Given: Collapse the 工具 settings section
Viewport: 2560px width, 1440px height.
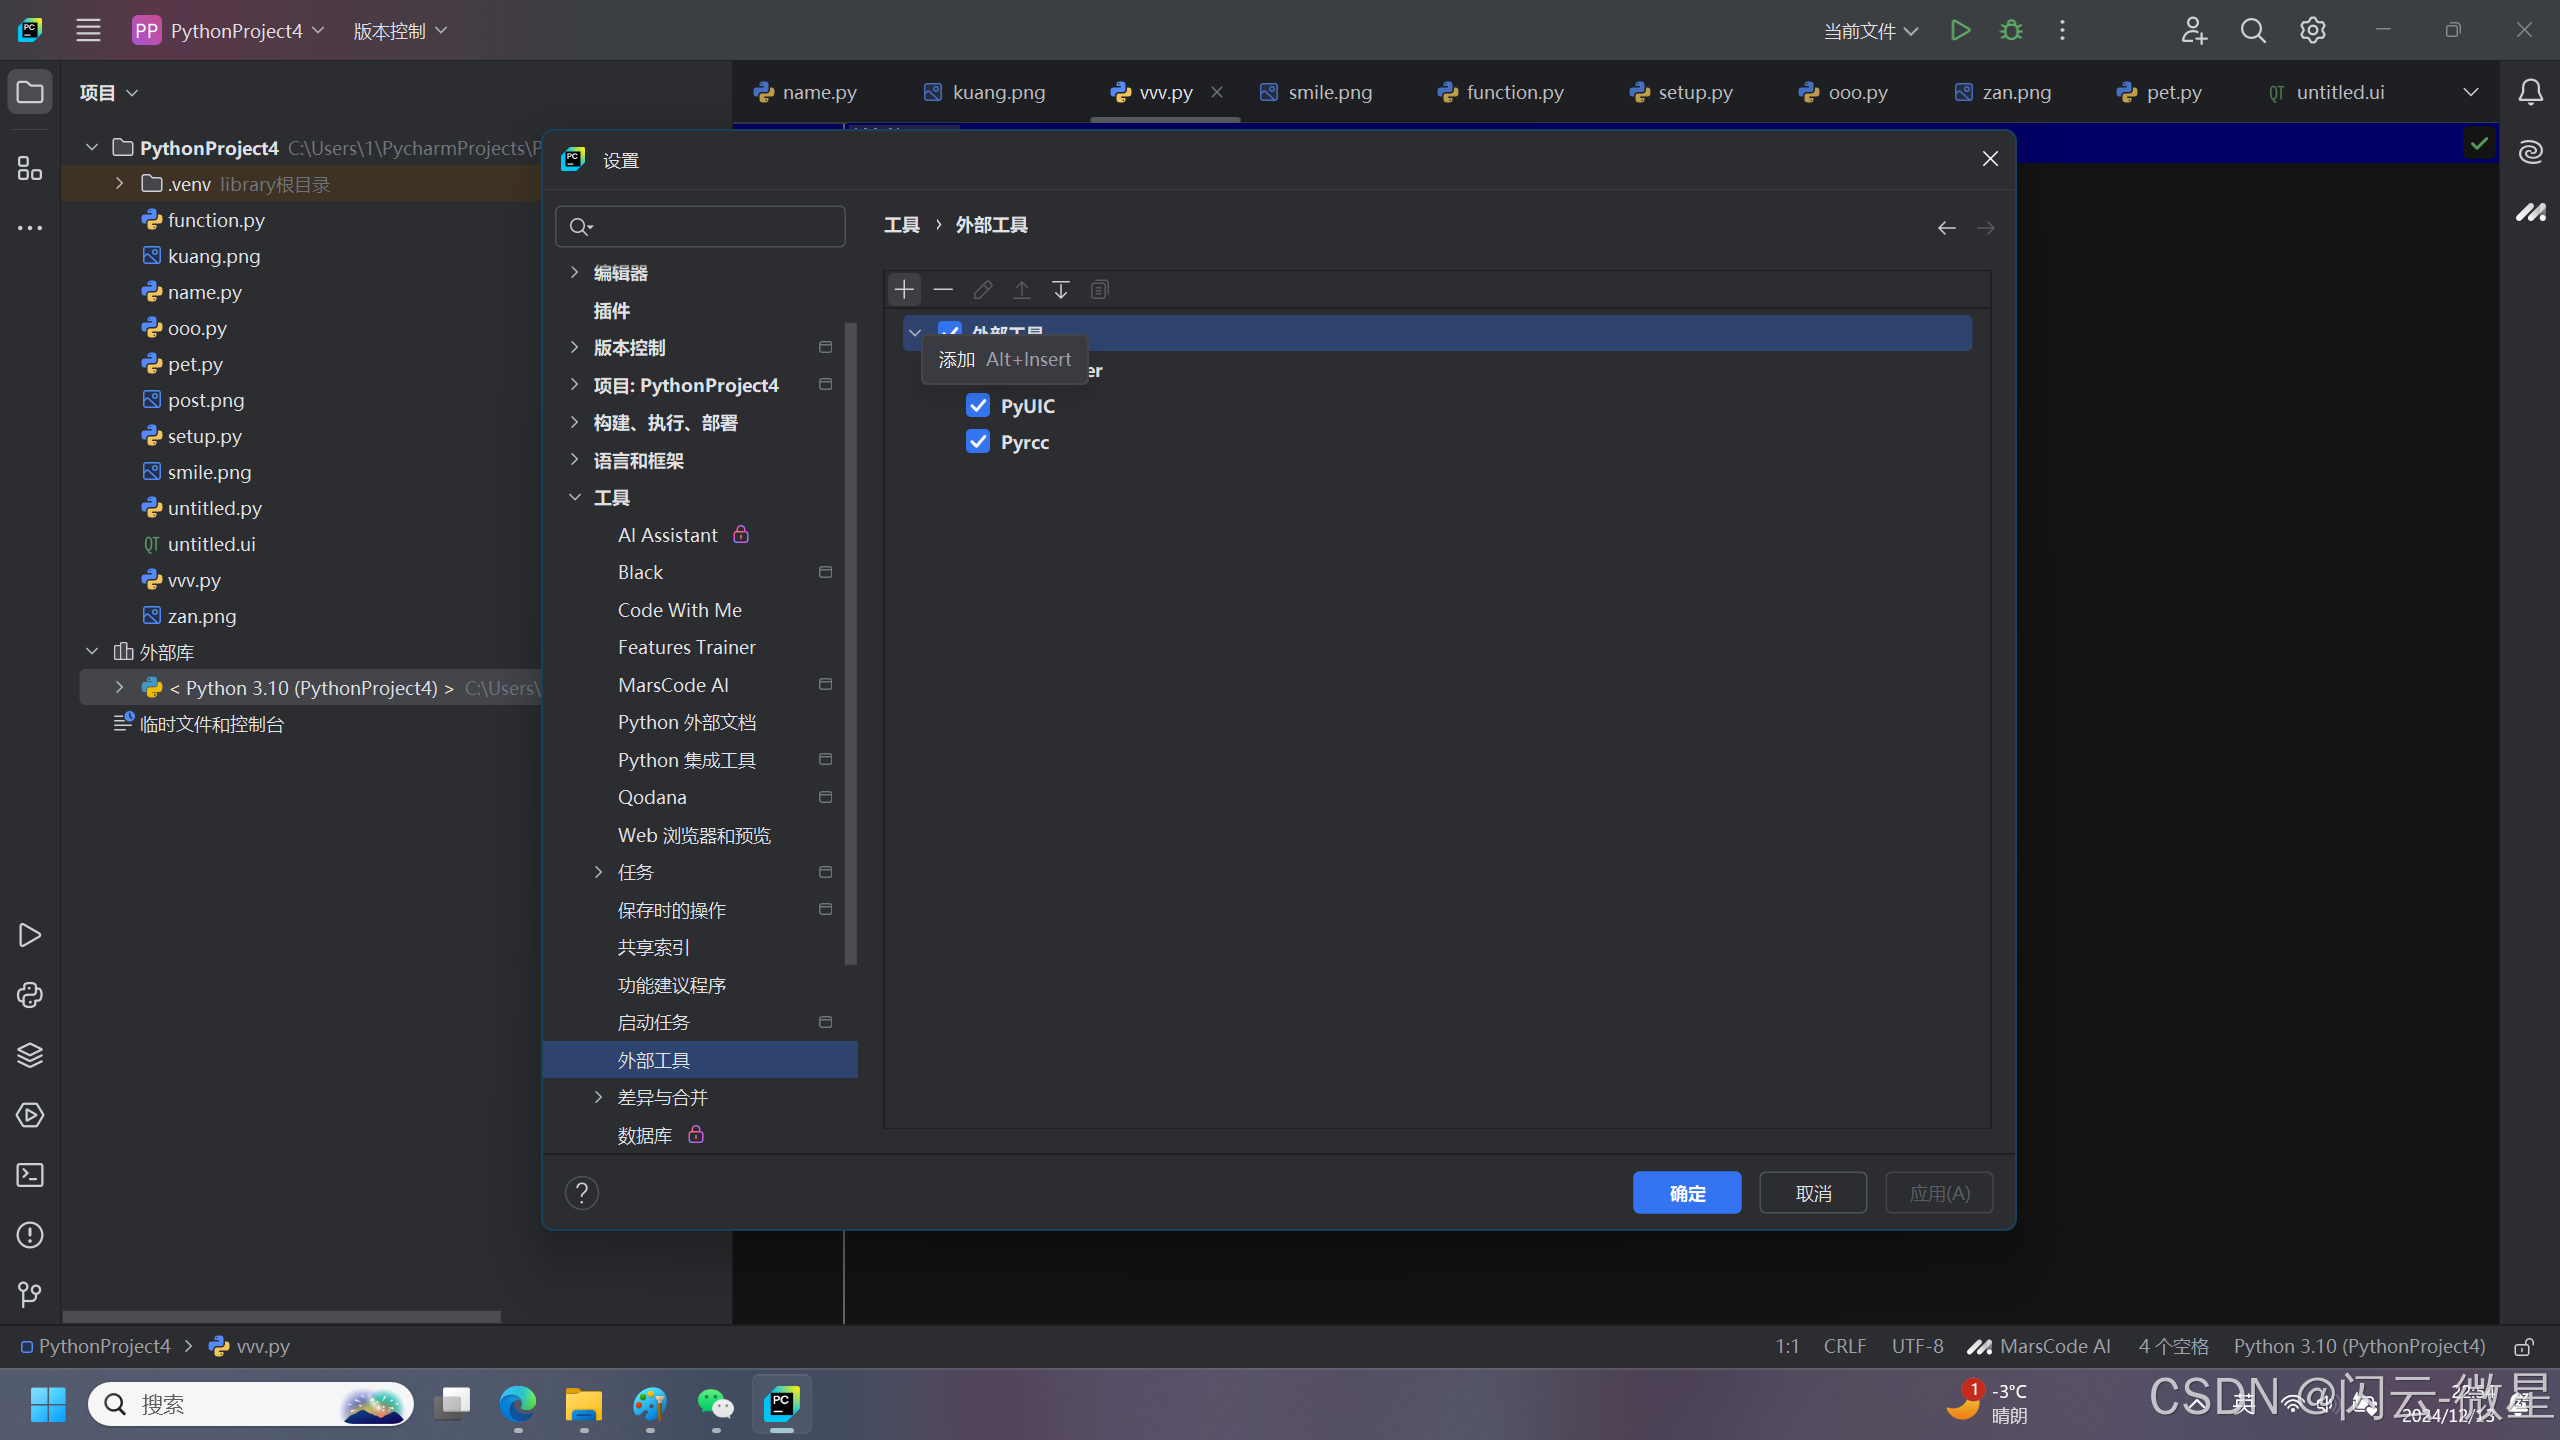Looking at the screenshot, I should 575,497.
